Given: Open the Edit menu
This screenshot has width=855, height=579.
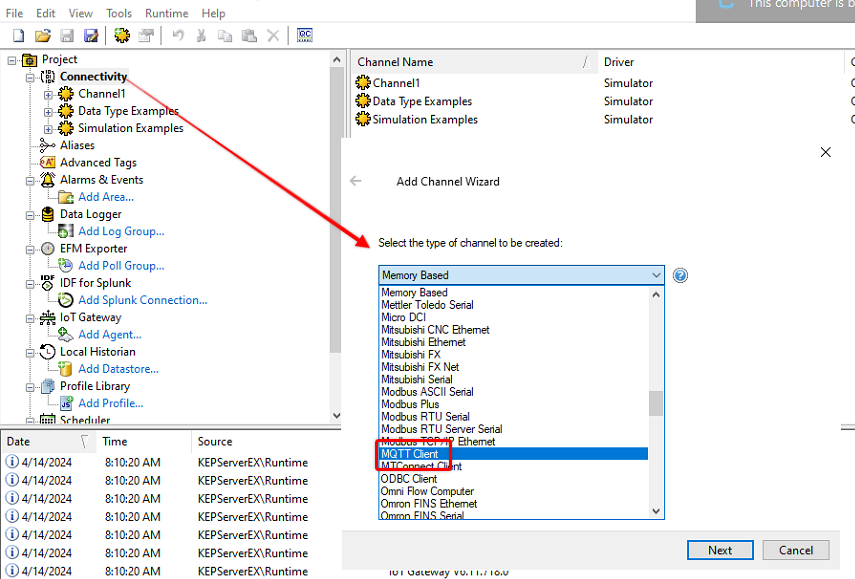Looking at the screenshot, I should click(x=46, y=13).
